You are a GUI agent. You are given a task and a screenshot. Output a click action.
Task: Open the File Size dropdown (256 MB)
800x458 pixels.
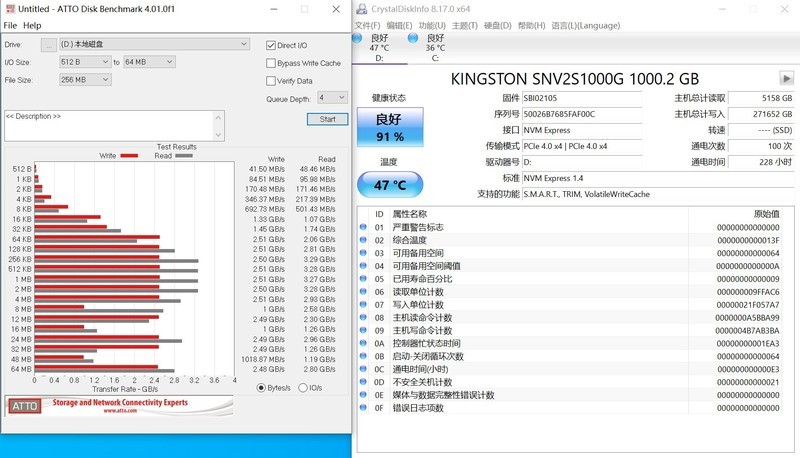click(x=85, y=80)
